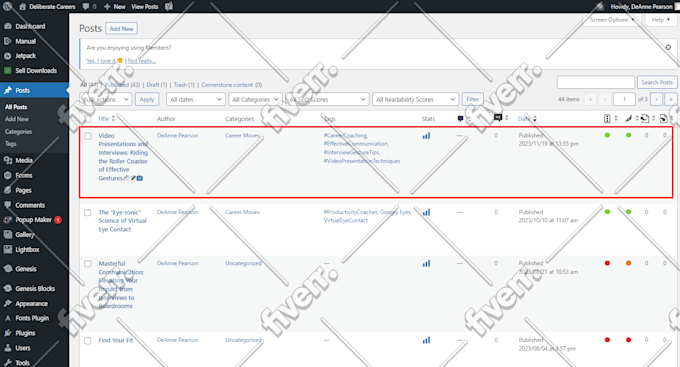This screenshot has height=367, width=680.
Task: Expand Help panel
Action: pyautogui.click(x=660, y=20)
